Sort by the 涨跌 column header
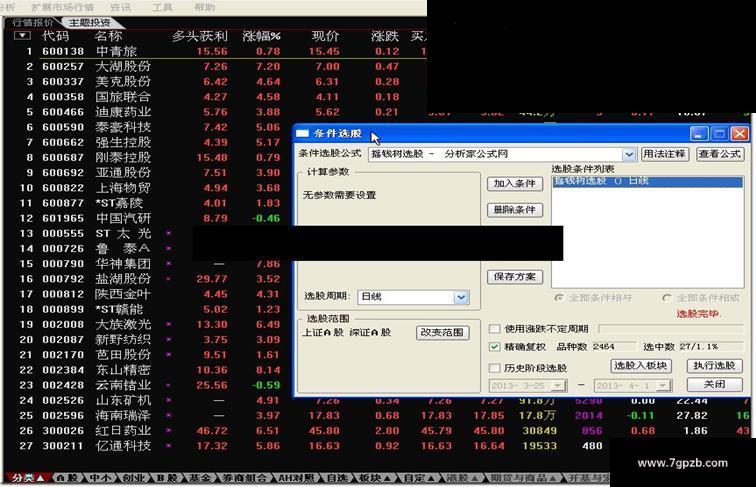Screen dimensions: 756x487 pos(385,36)
